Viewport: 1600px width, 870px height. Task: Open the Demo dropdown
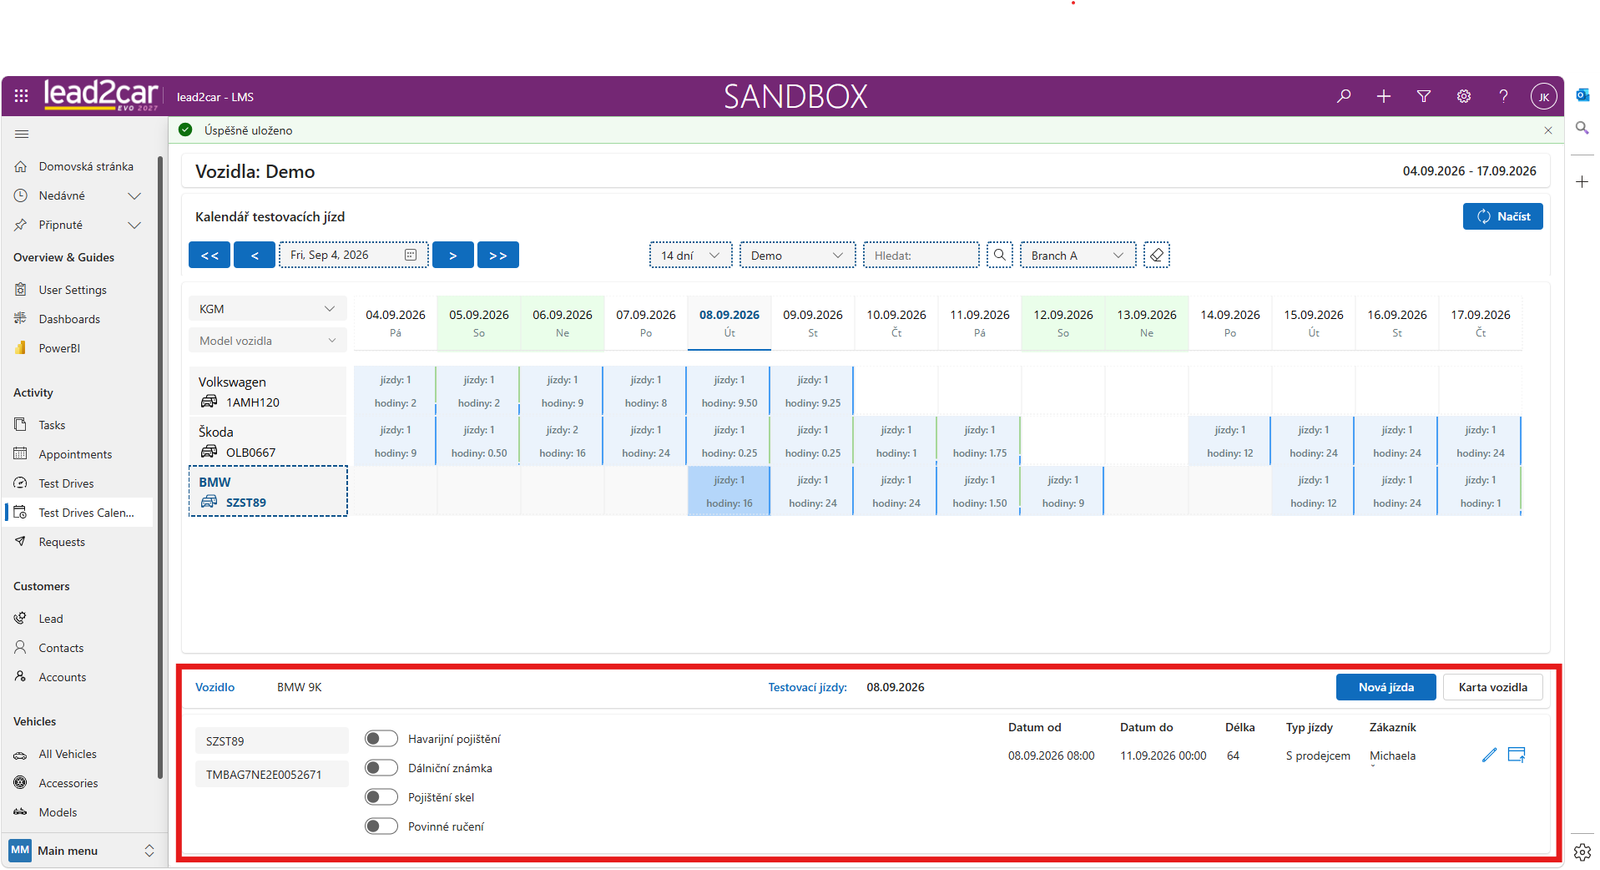click(x=797, y=255)
